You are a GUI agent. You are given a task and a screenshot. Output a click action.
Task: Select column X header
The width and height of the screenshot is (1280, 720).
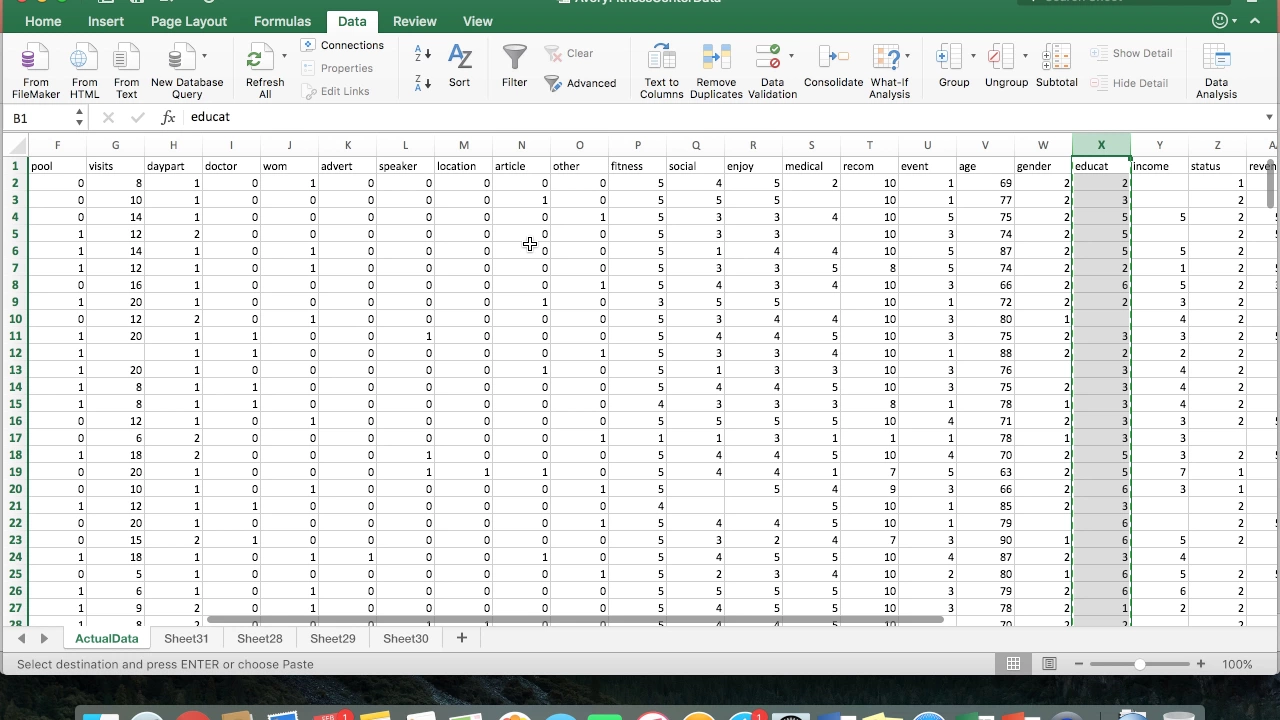pos(1101,145)
